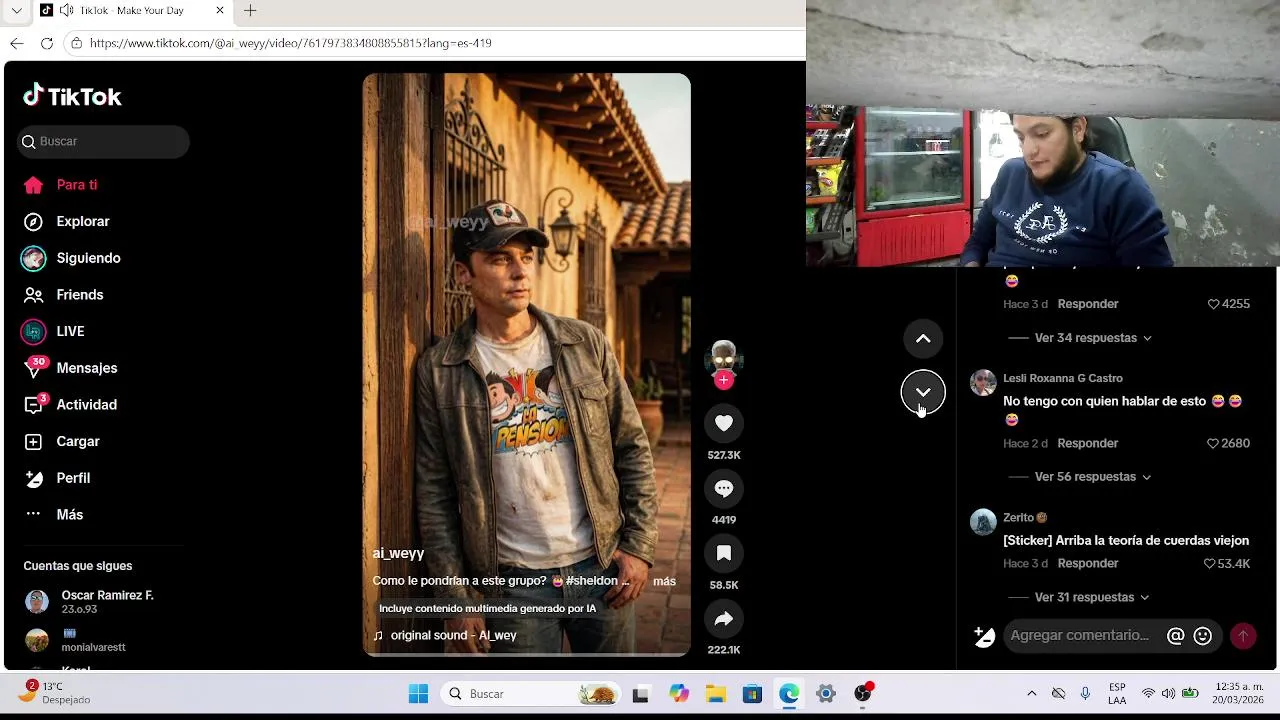Screen dimensions: 1280x720
Task: Like Lesli Roxanna's comment with 2680 likes
Action: [1213, 443]
